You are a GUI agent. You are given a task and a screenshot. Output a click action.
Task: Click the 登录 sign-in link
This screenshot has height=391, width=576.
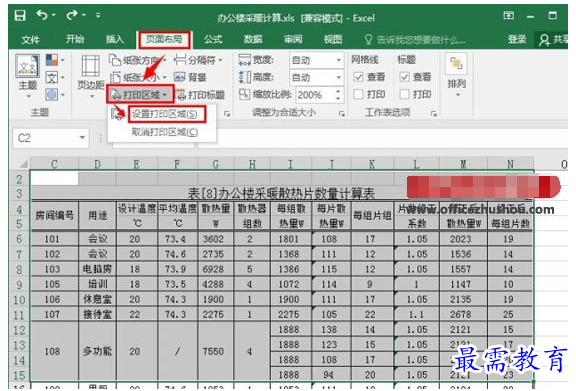click(x=516, y=39)
